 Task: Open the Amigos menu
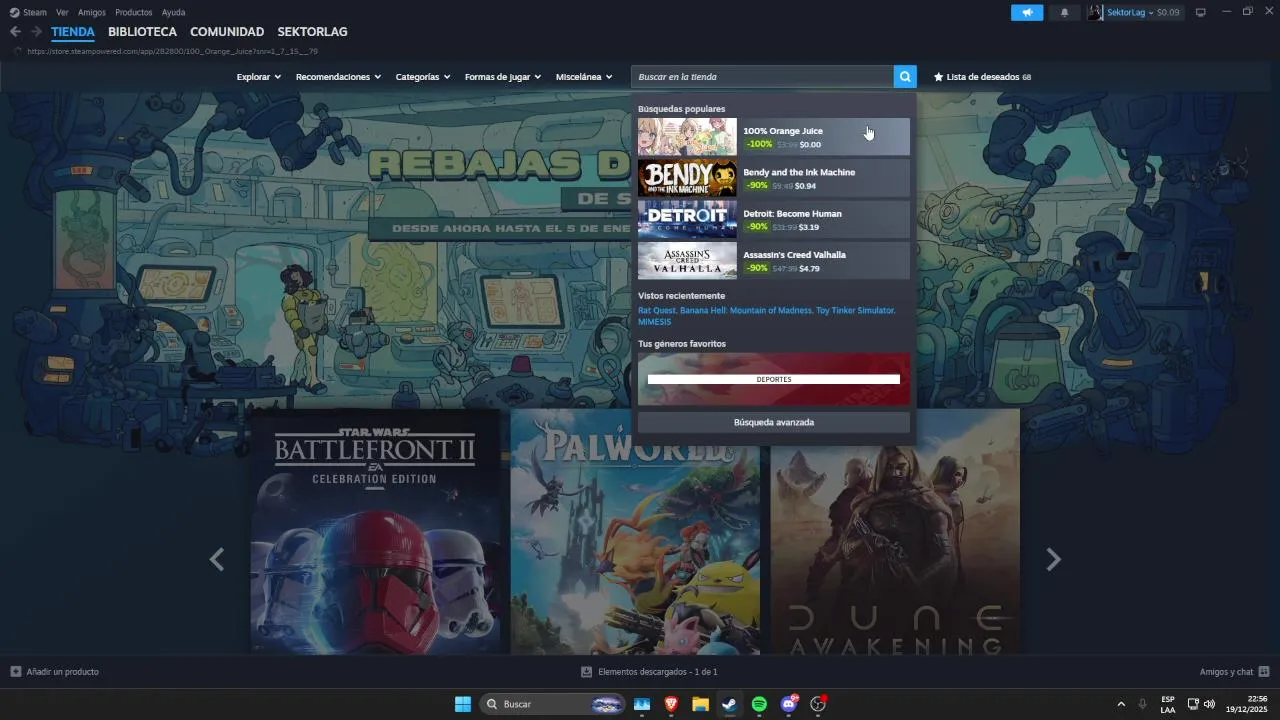coord(92,12)
